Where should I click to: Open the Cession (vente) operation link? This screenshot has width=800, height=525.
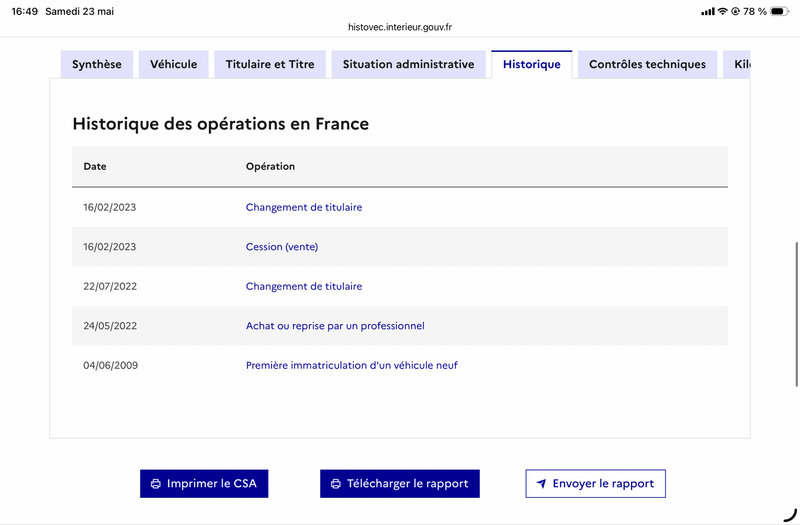point(282,247)
